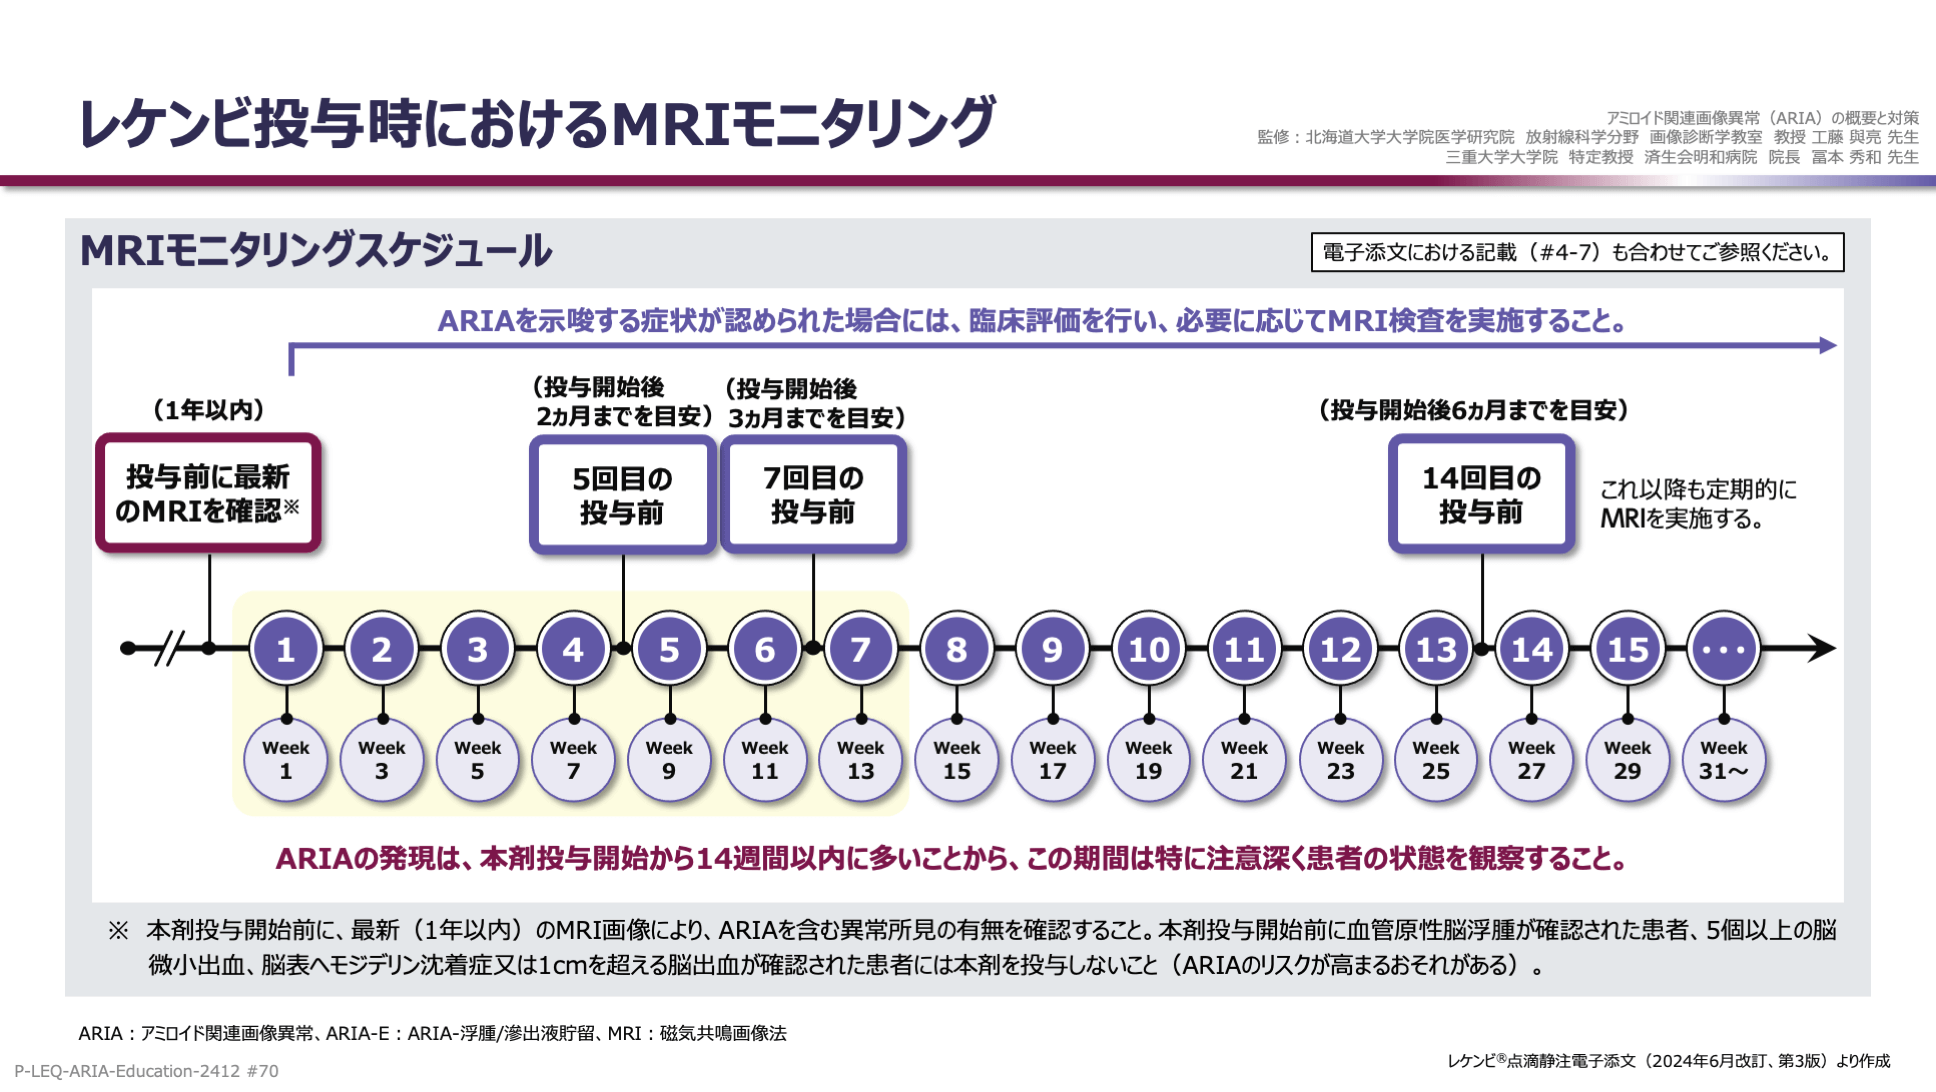Click the red ARIAの発現は caution text
1936x1092 pixels.
[x=950, y=858]
